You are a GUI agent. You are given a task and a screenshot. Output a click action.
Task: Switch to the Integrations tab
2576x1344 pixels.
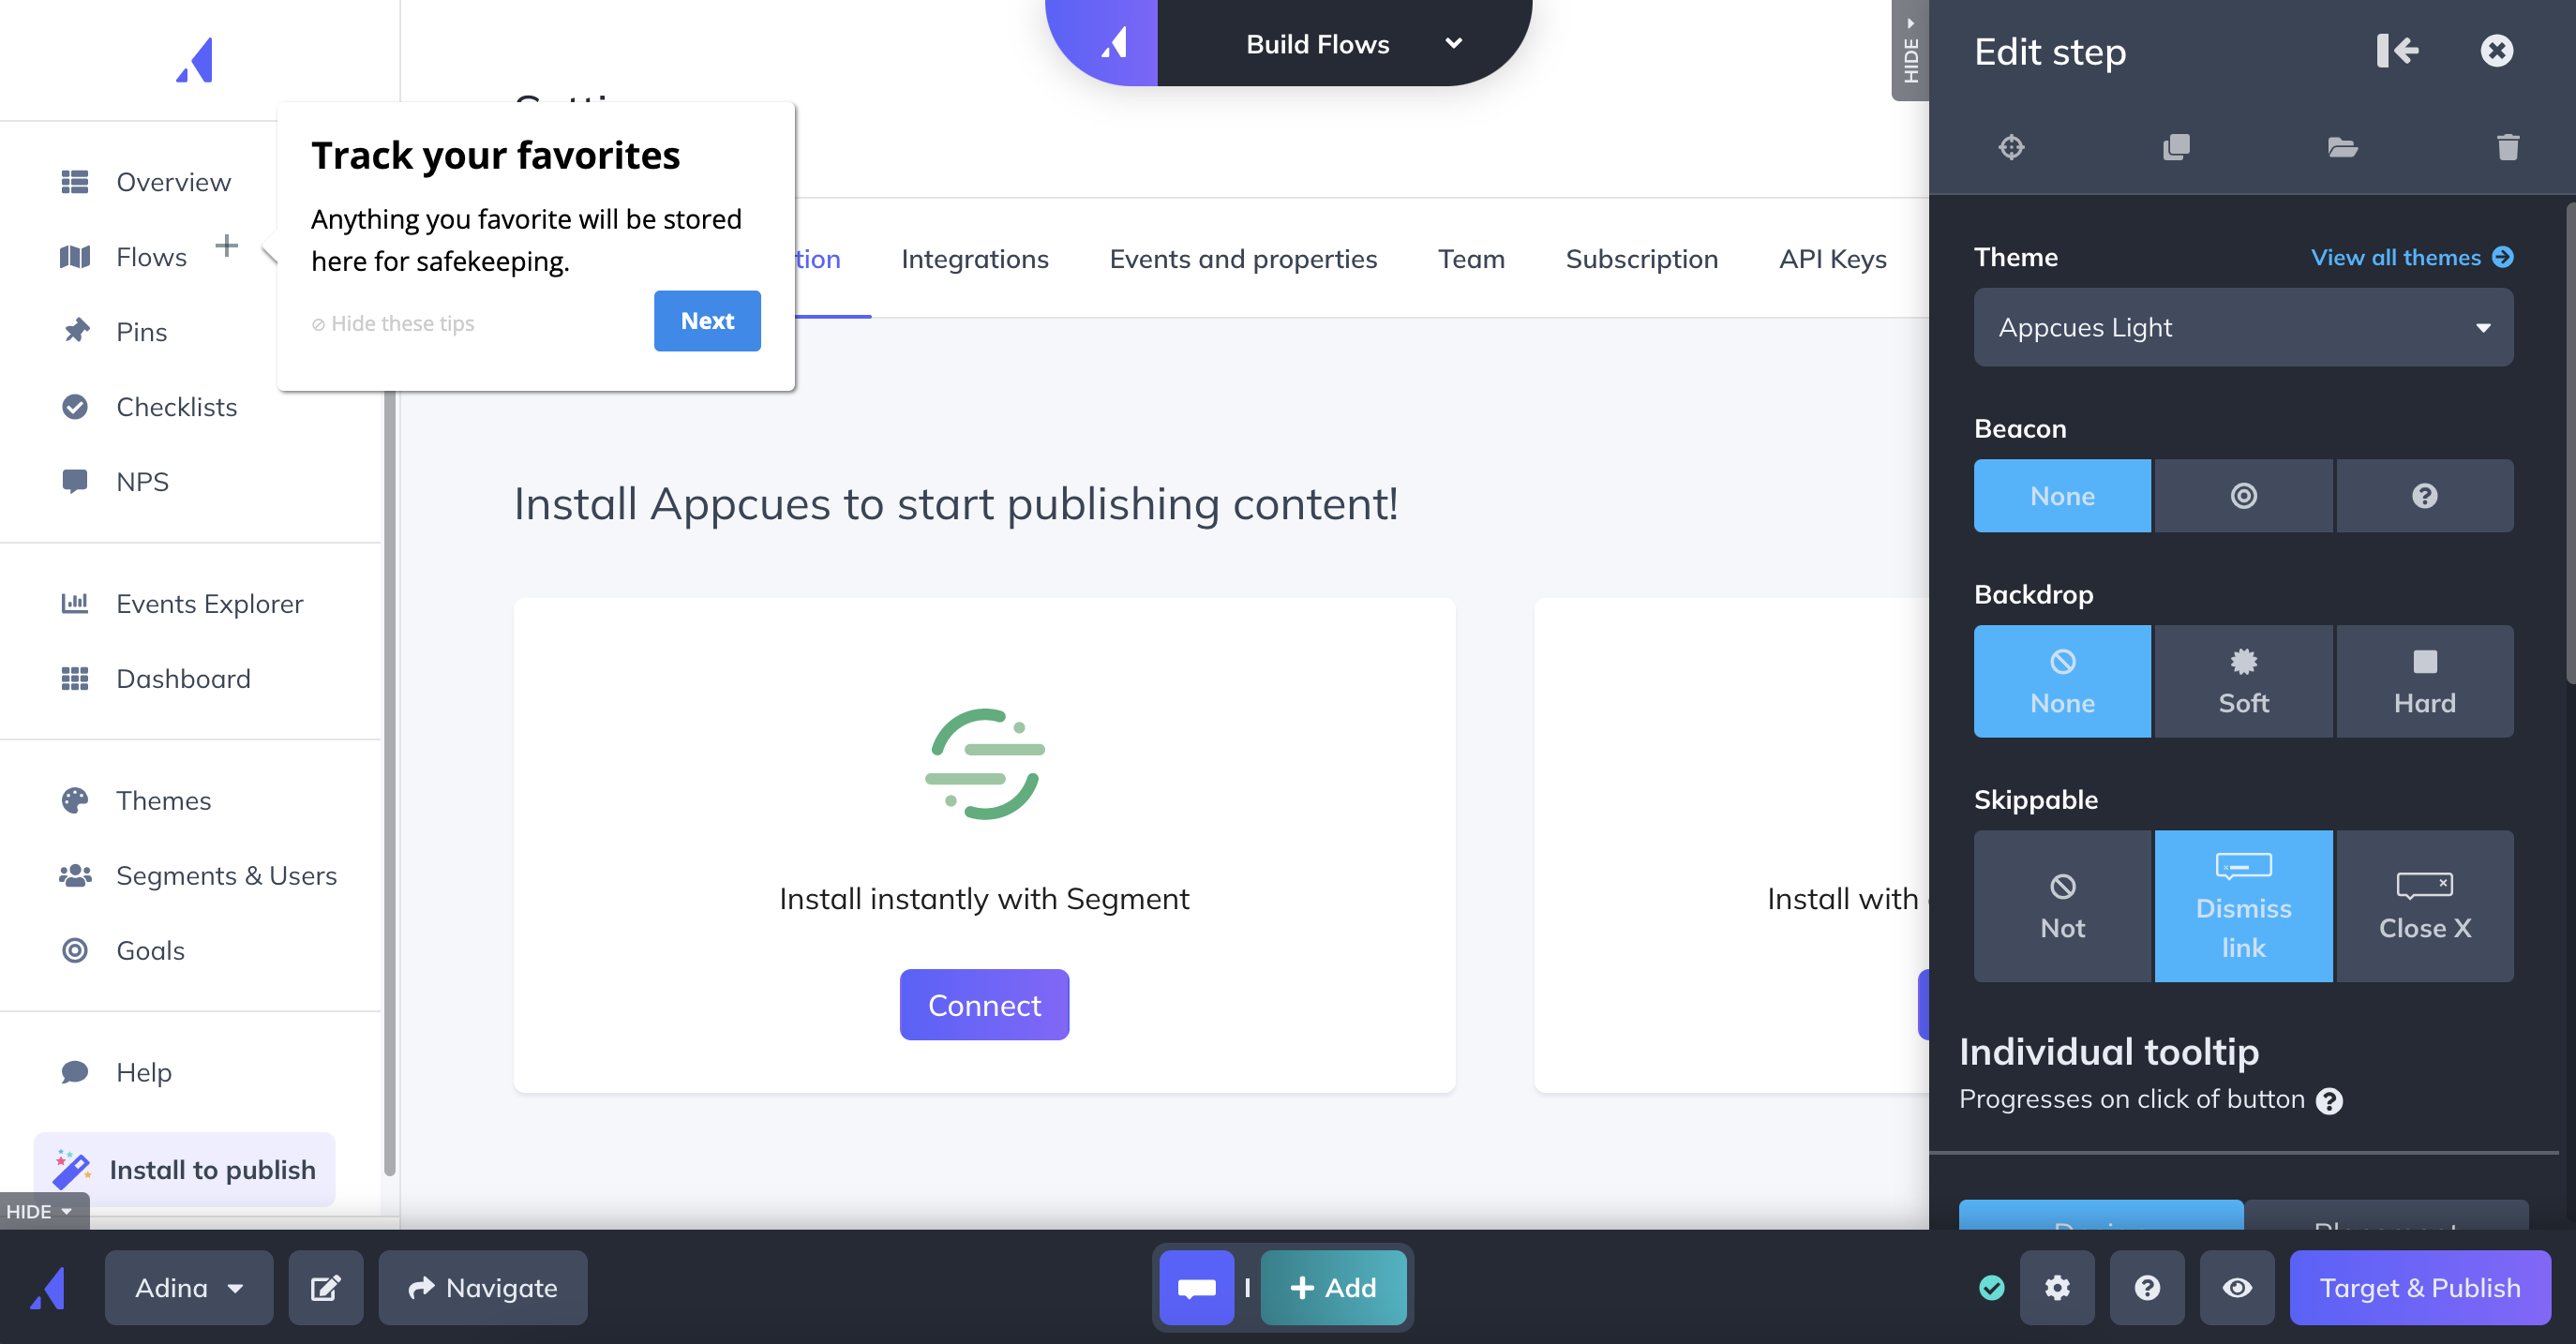coord(976,259)
